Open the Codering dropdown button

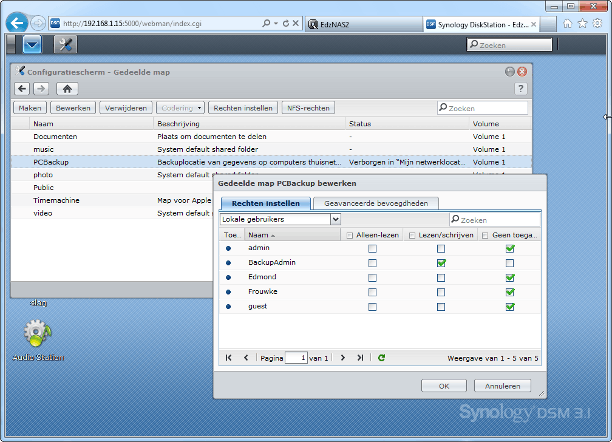[180, 108]
